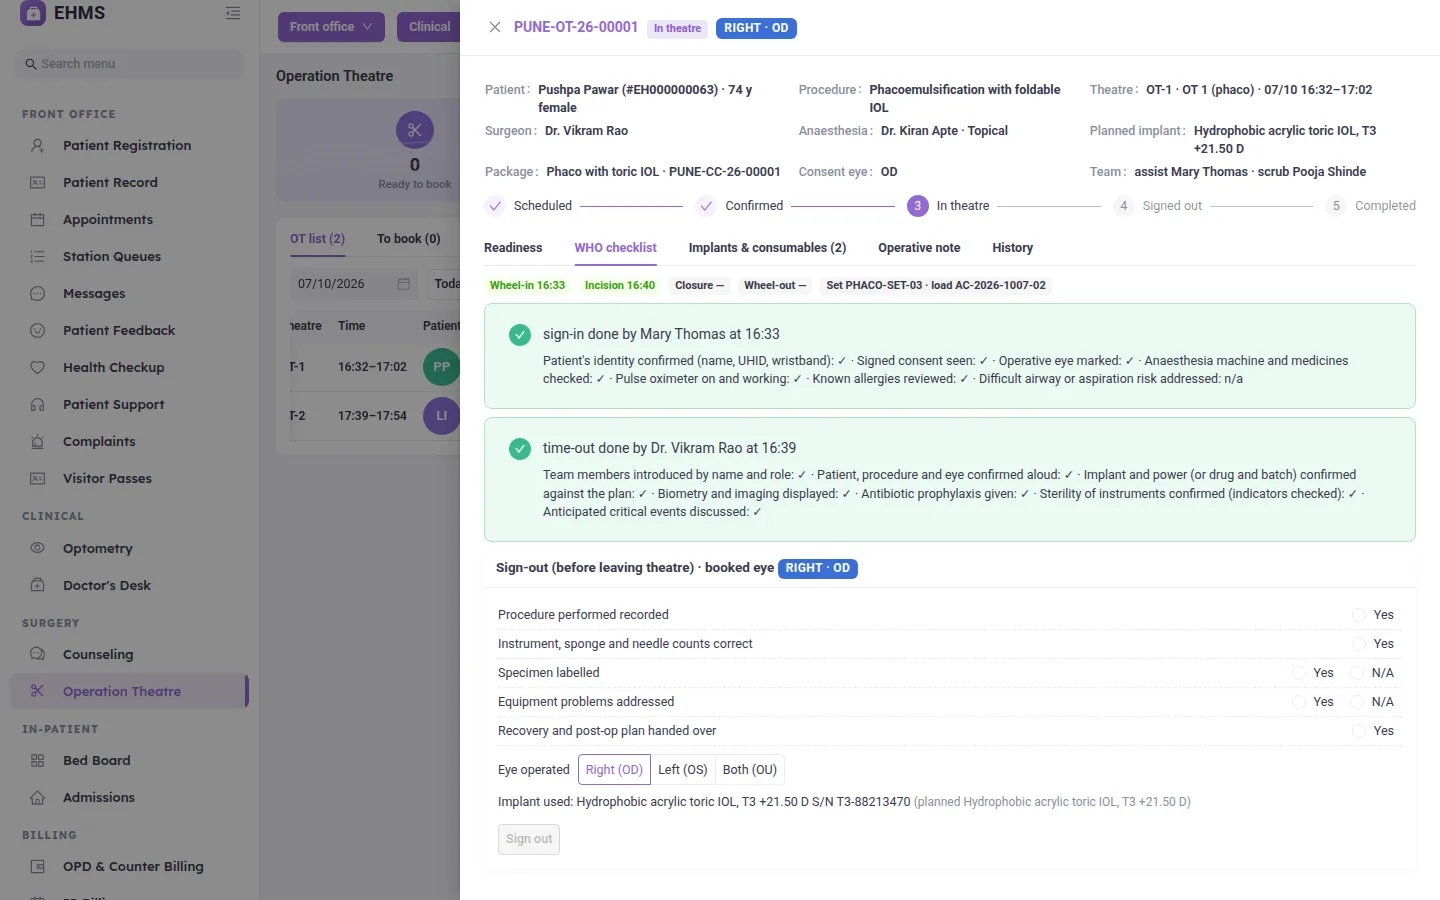This screenshot has width=1440, height=900.
Task: Close the PUNE-OT-26-00001 detail panel
Action: point(495,28)
